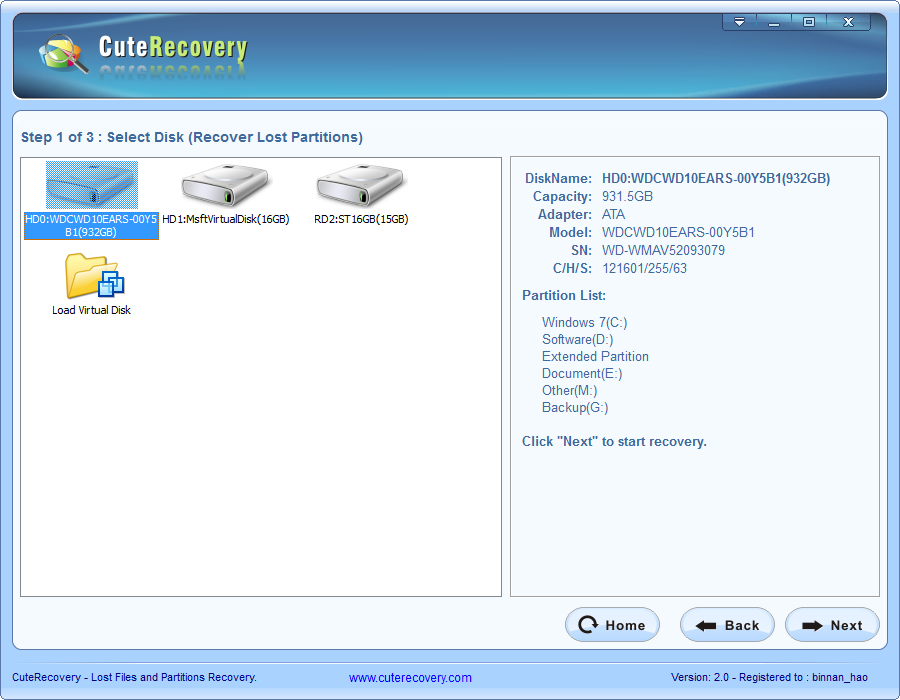
Task: Click the Document(E:) partition entry
Action: 582,374
